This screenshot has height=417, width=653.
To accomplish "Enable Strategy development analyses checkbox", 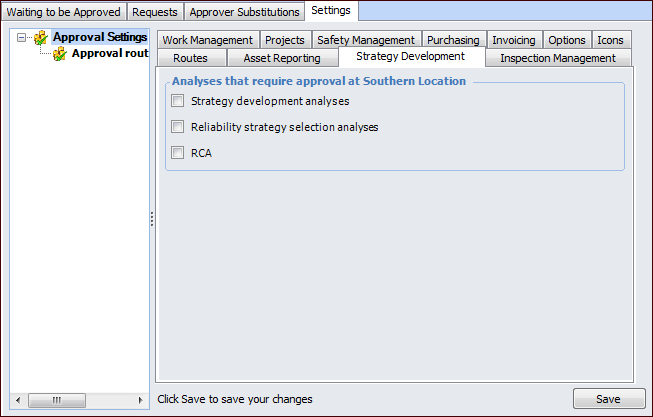I will tap(178, 101).
